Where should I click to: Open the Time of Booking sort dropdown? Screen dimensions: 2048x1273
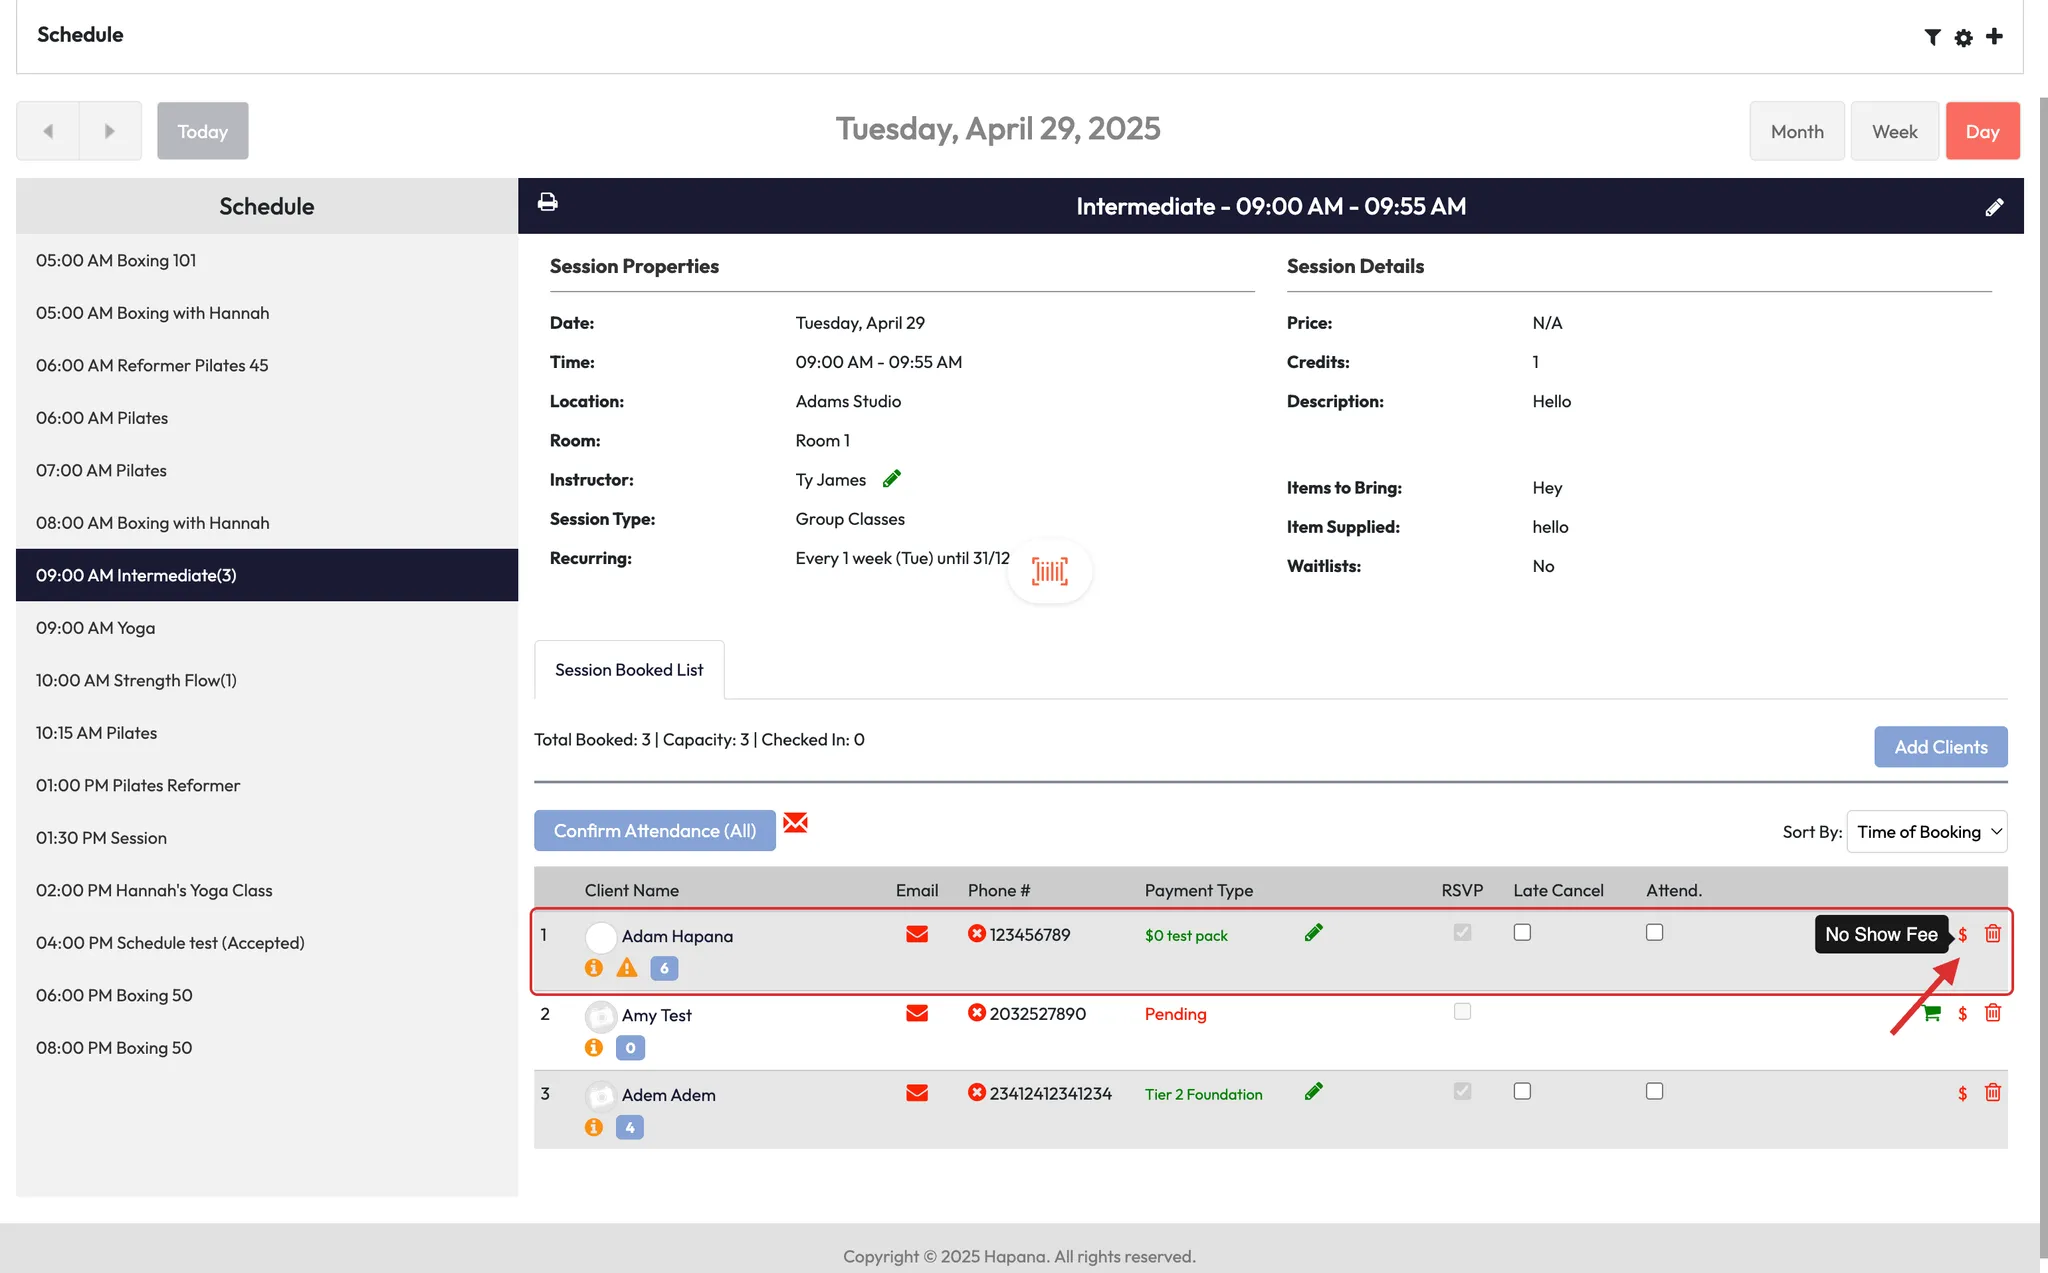pos(1926,832)
